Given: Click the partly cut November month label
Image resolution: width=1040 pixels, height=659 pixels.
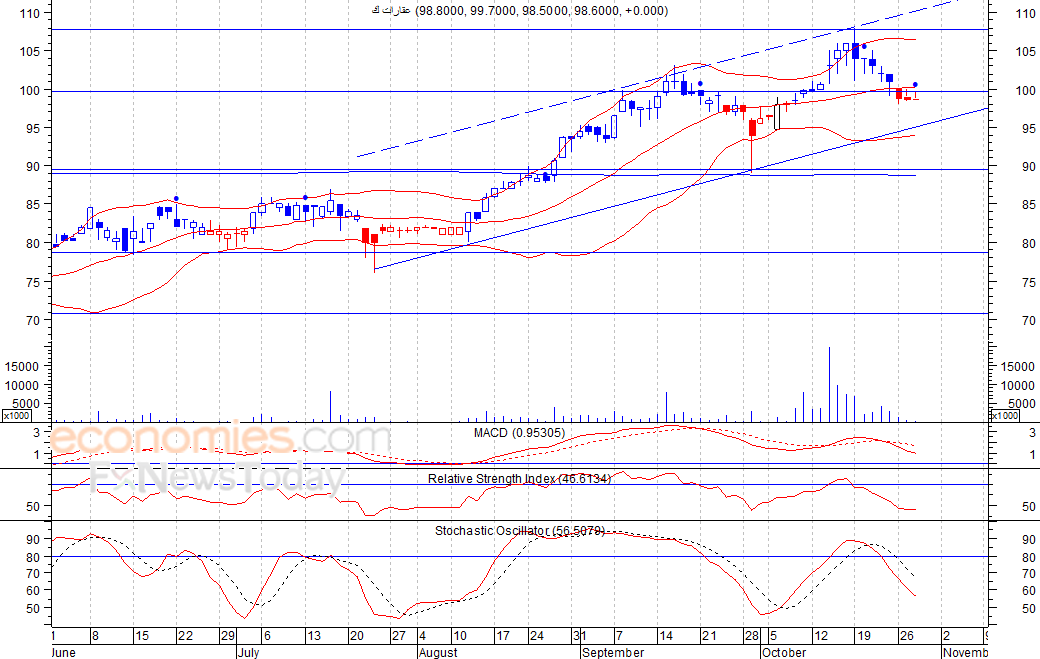Looking at the screenshot, I should tap(965, 652).
